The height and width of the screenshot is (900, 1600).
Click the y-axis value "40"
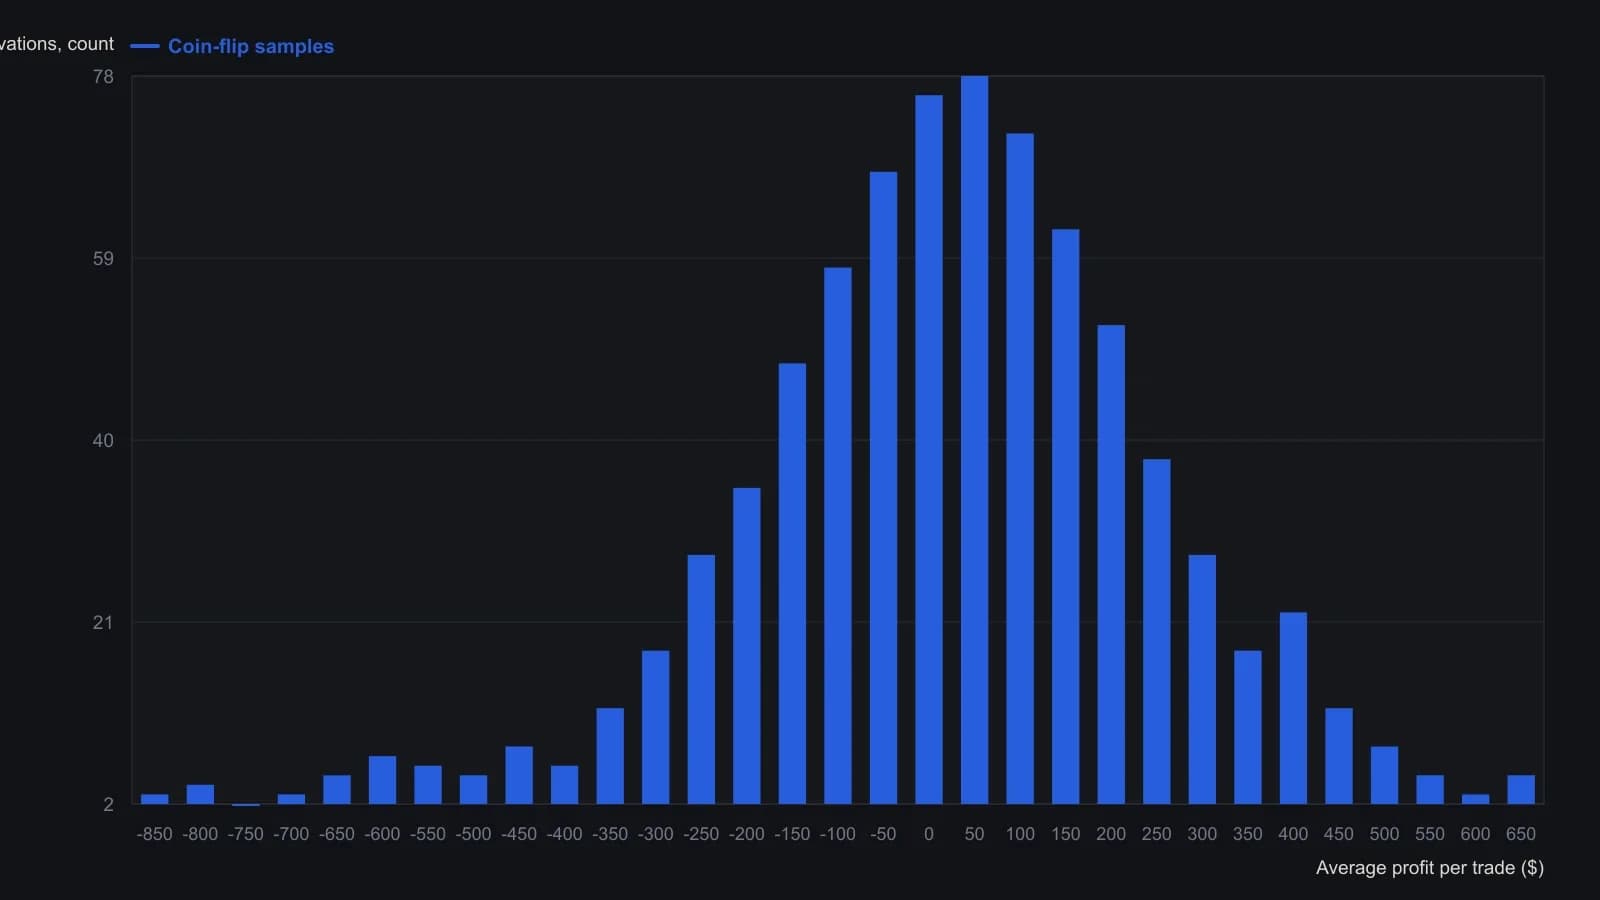point(103,441)
